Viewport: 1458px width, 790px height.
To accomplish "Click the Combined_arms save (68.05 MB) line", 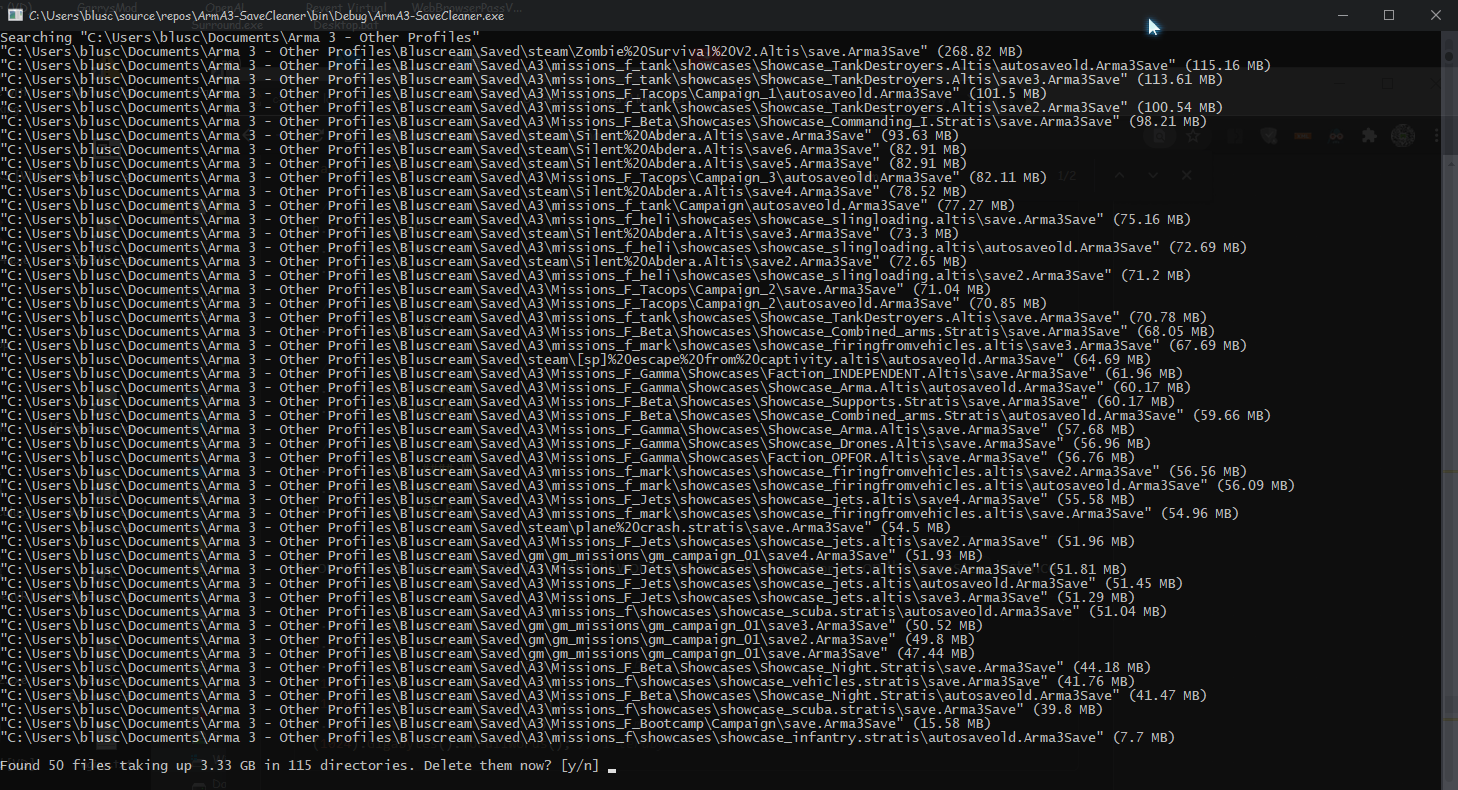I will tap(607, 331).
